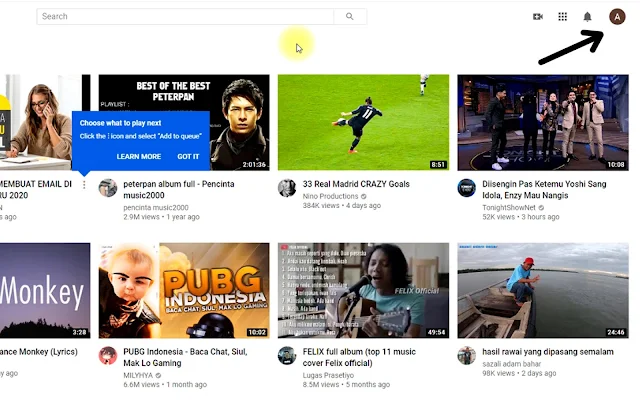
Task: Click '98K views • 2 days ago' text
Action: coord(519,373)
